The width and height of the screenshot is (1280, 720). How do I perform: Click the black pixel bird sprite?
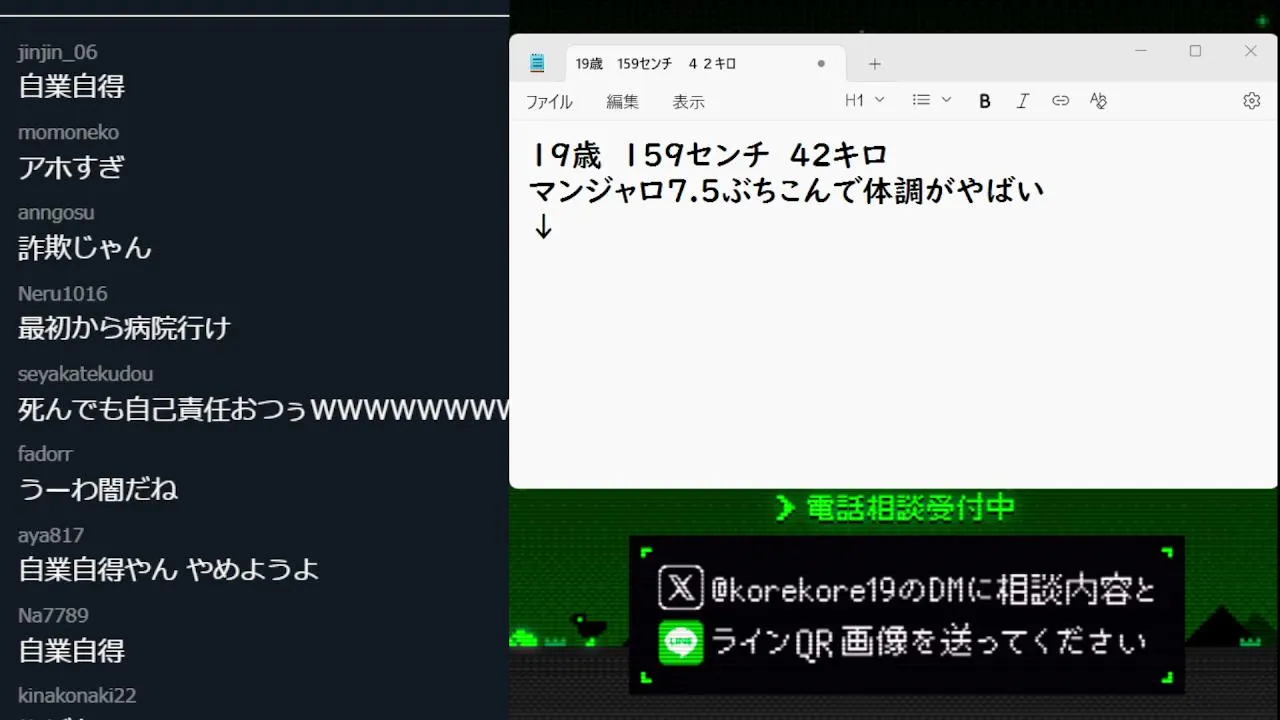(588, 627)
